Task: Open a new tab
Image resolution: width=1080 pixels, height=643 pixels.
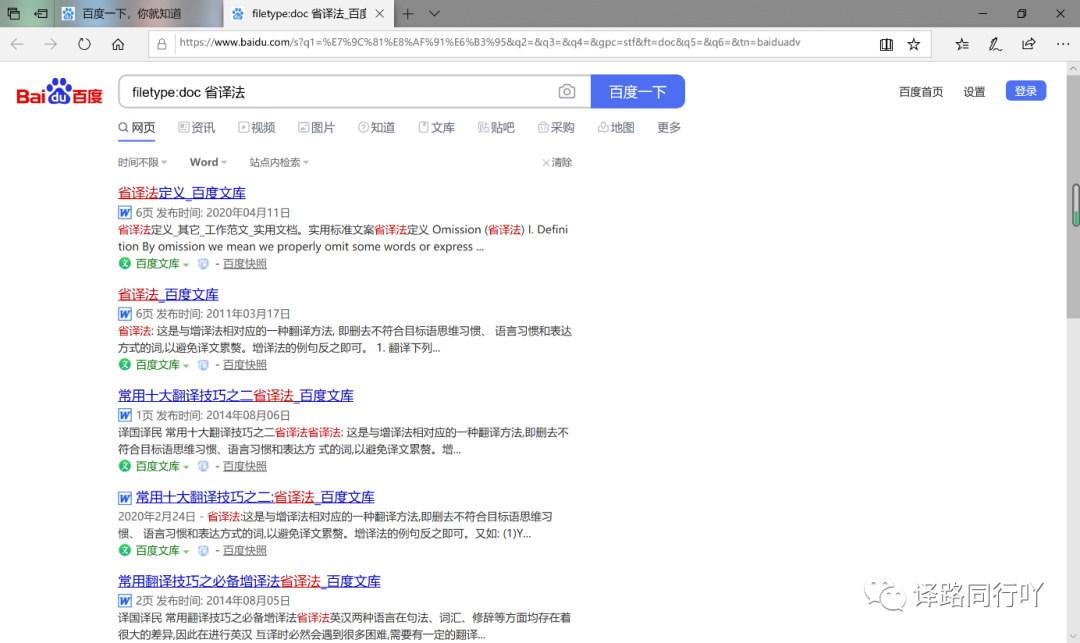Action: pos(408,14)
